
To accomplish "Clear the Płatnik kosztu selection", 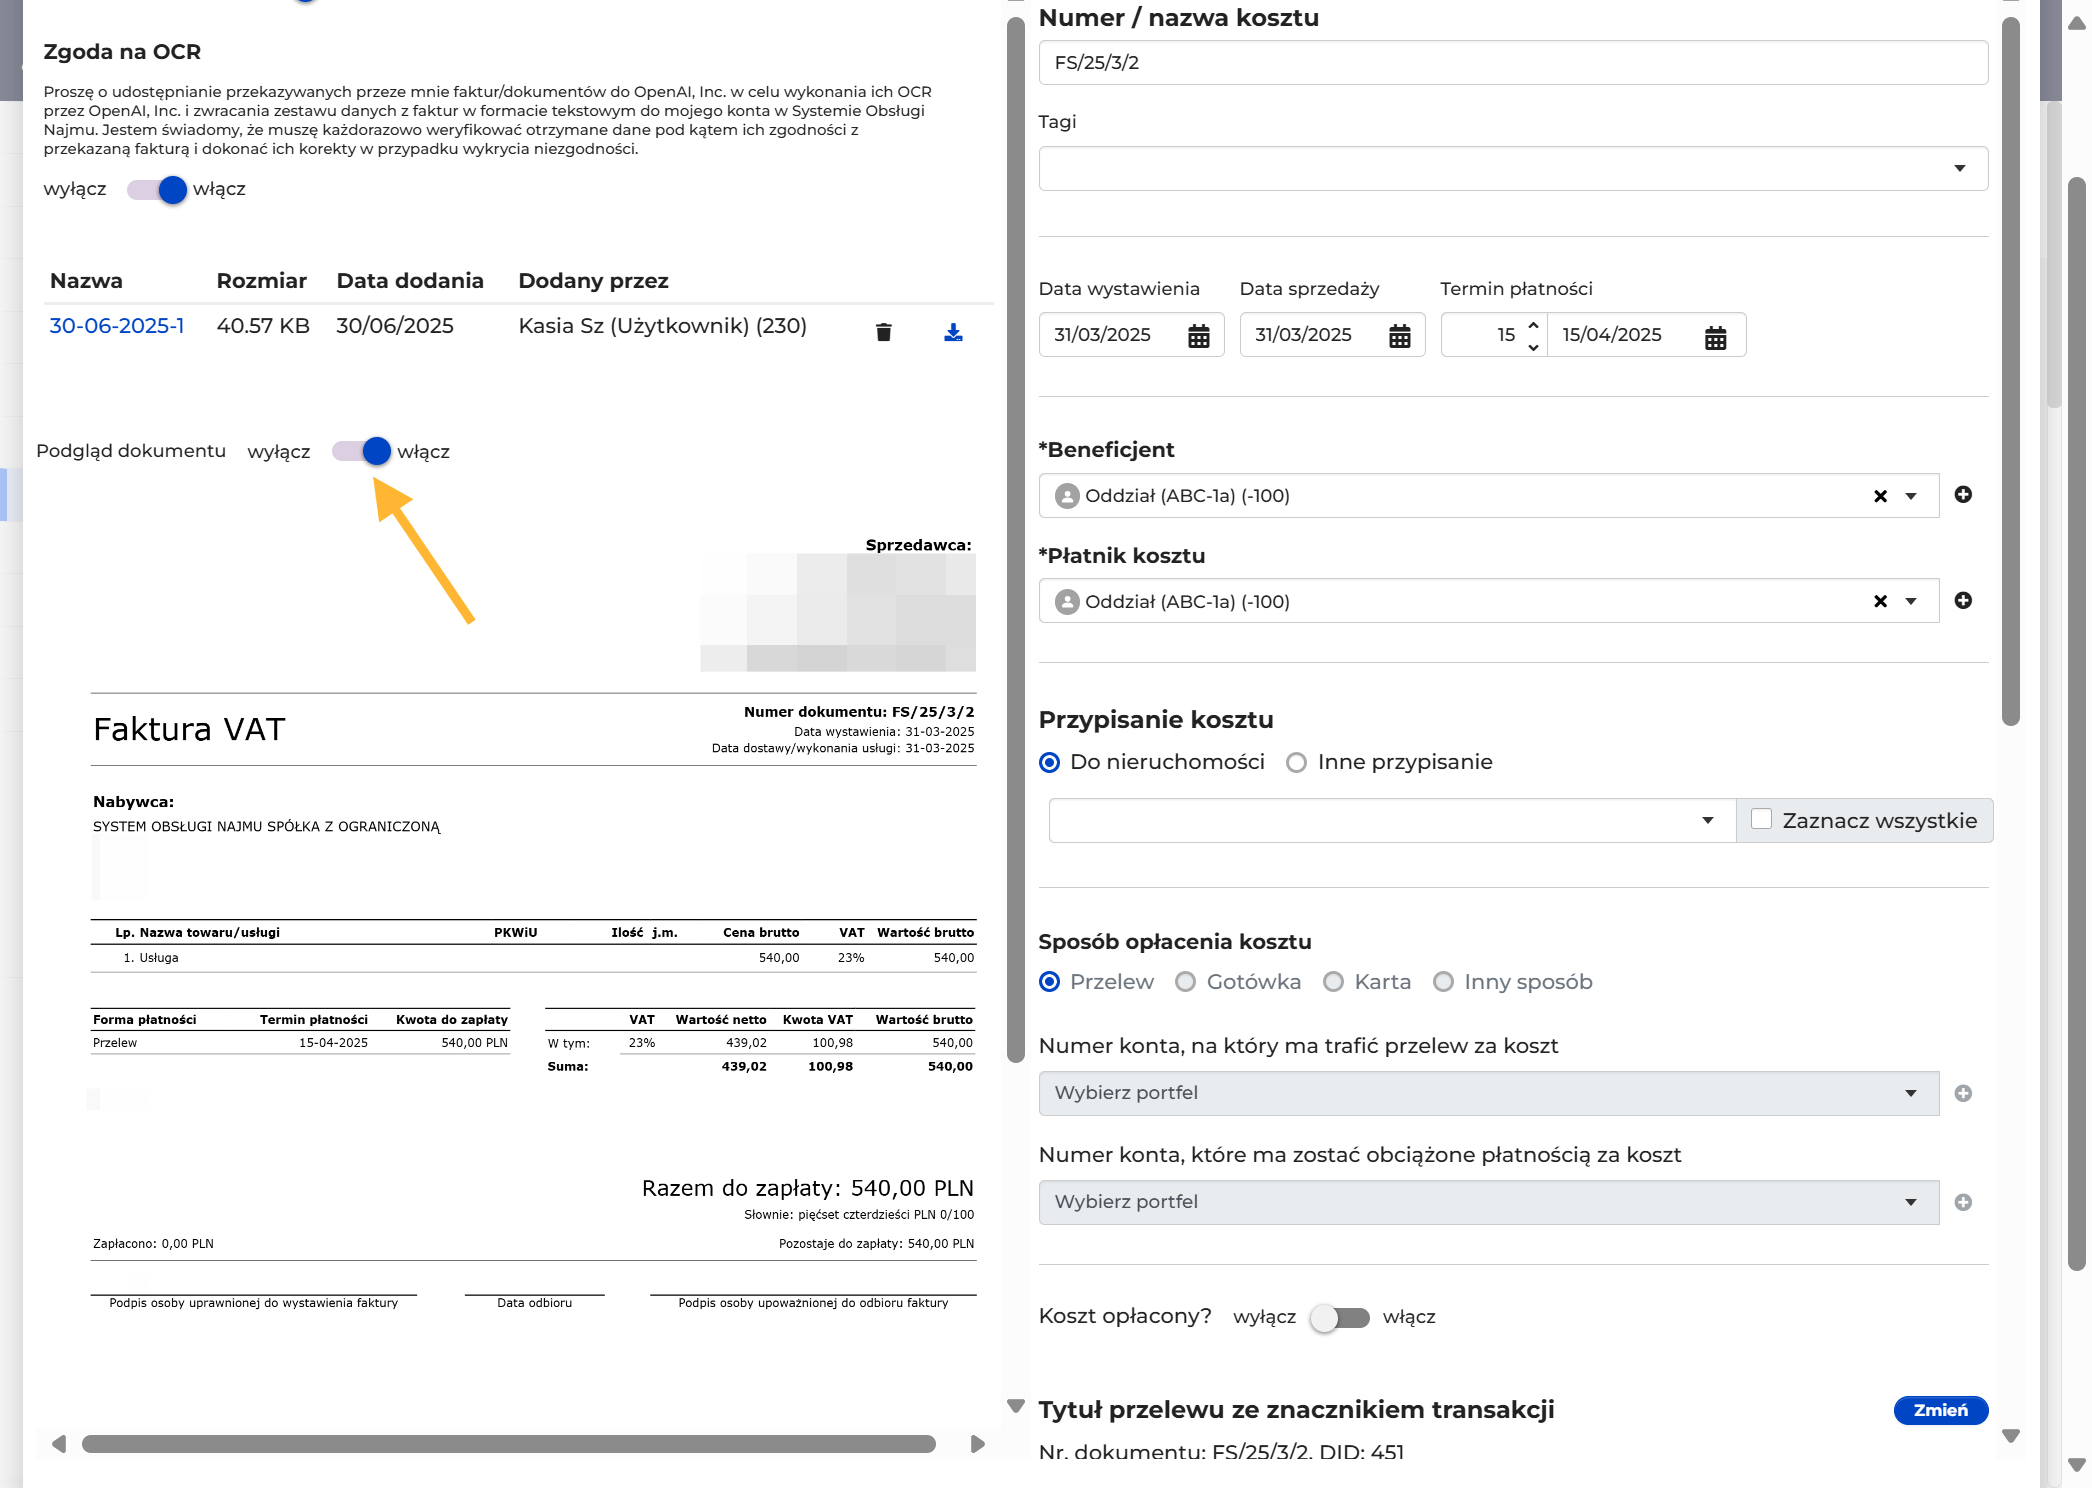I will pos(1880,601).
